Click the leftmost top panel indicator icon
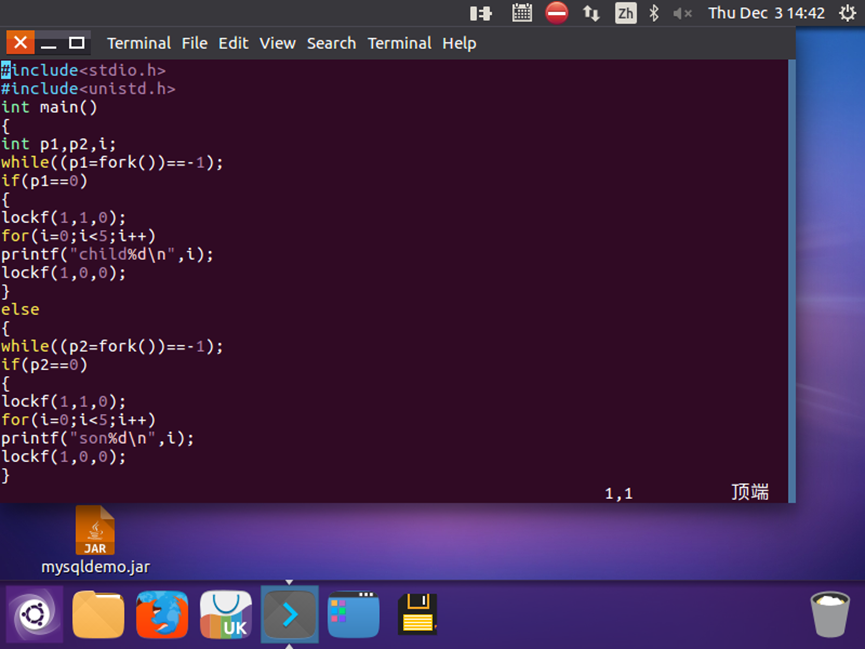 pos(480,13)
